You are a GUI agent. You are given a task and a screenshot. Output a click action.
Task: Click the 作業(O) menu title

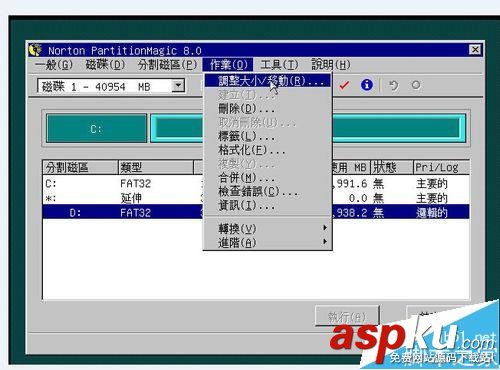(x=228, y=64)
